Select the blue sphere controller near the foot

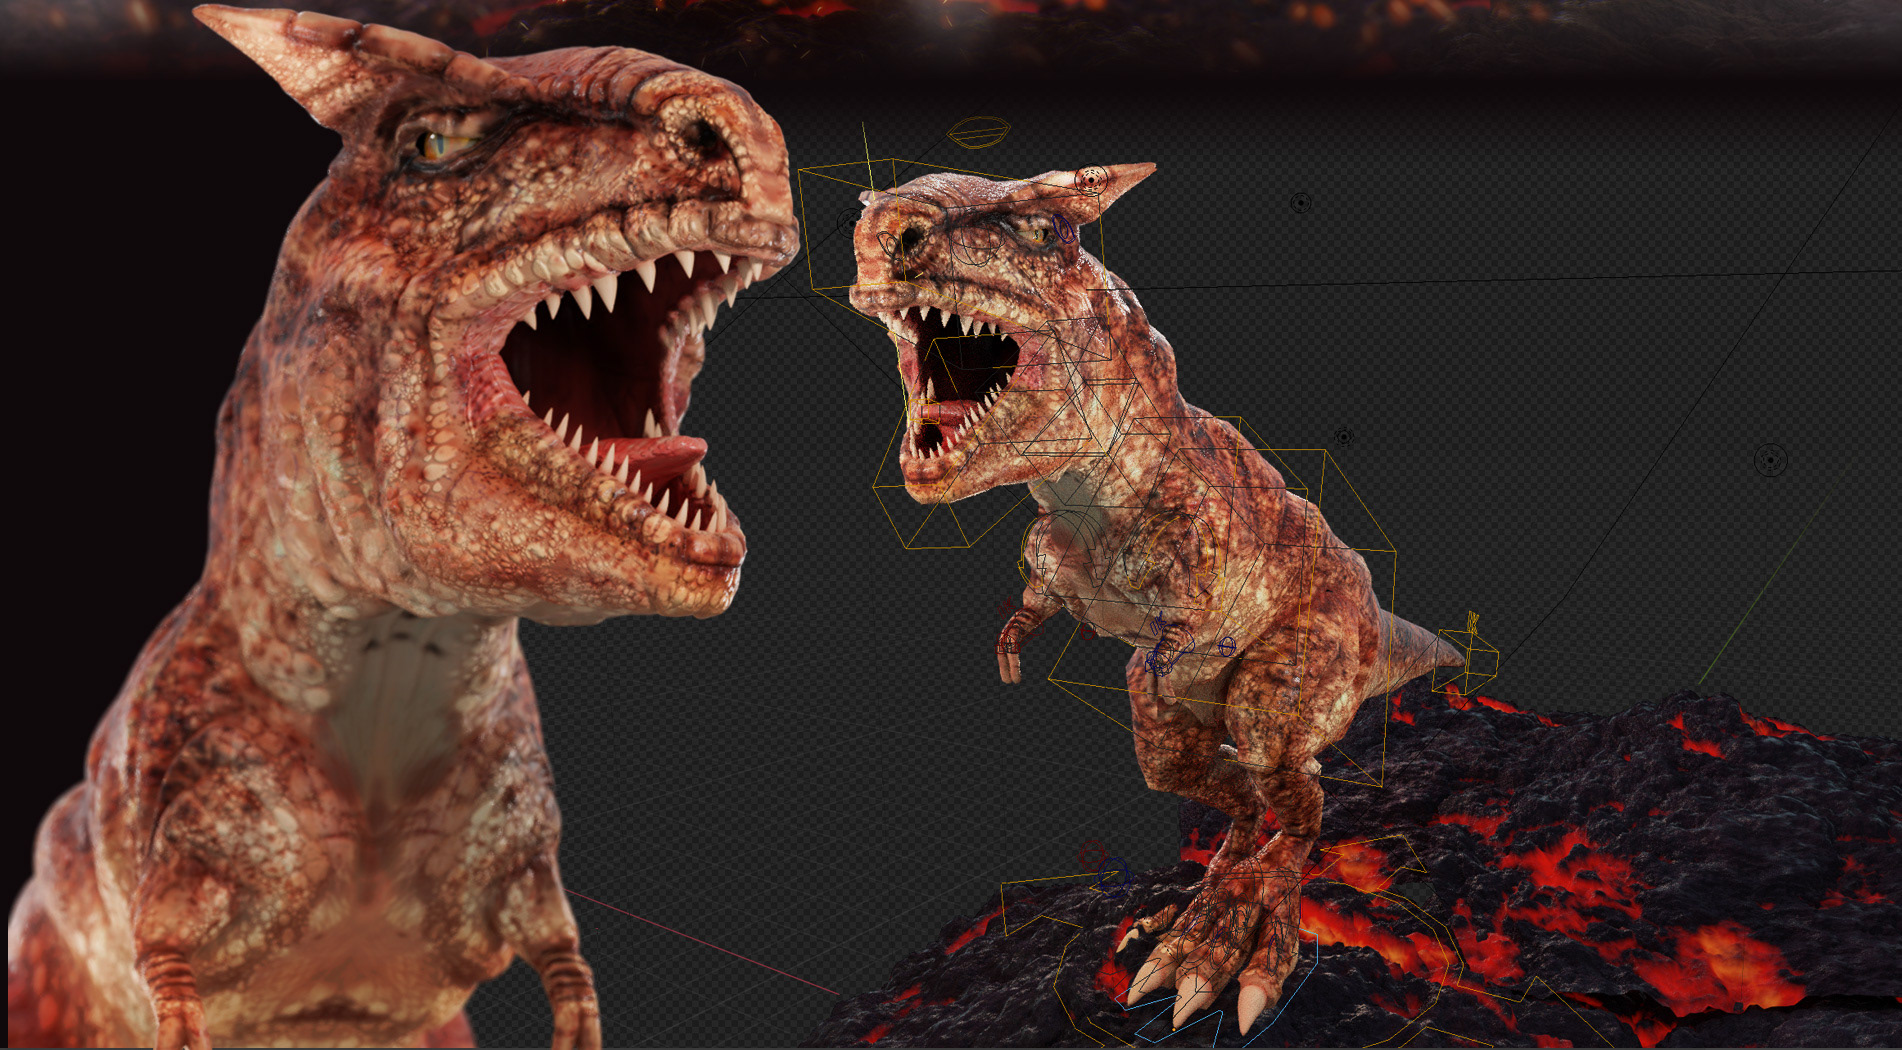(x=1112, y=877)
